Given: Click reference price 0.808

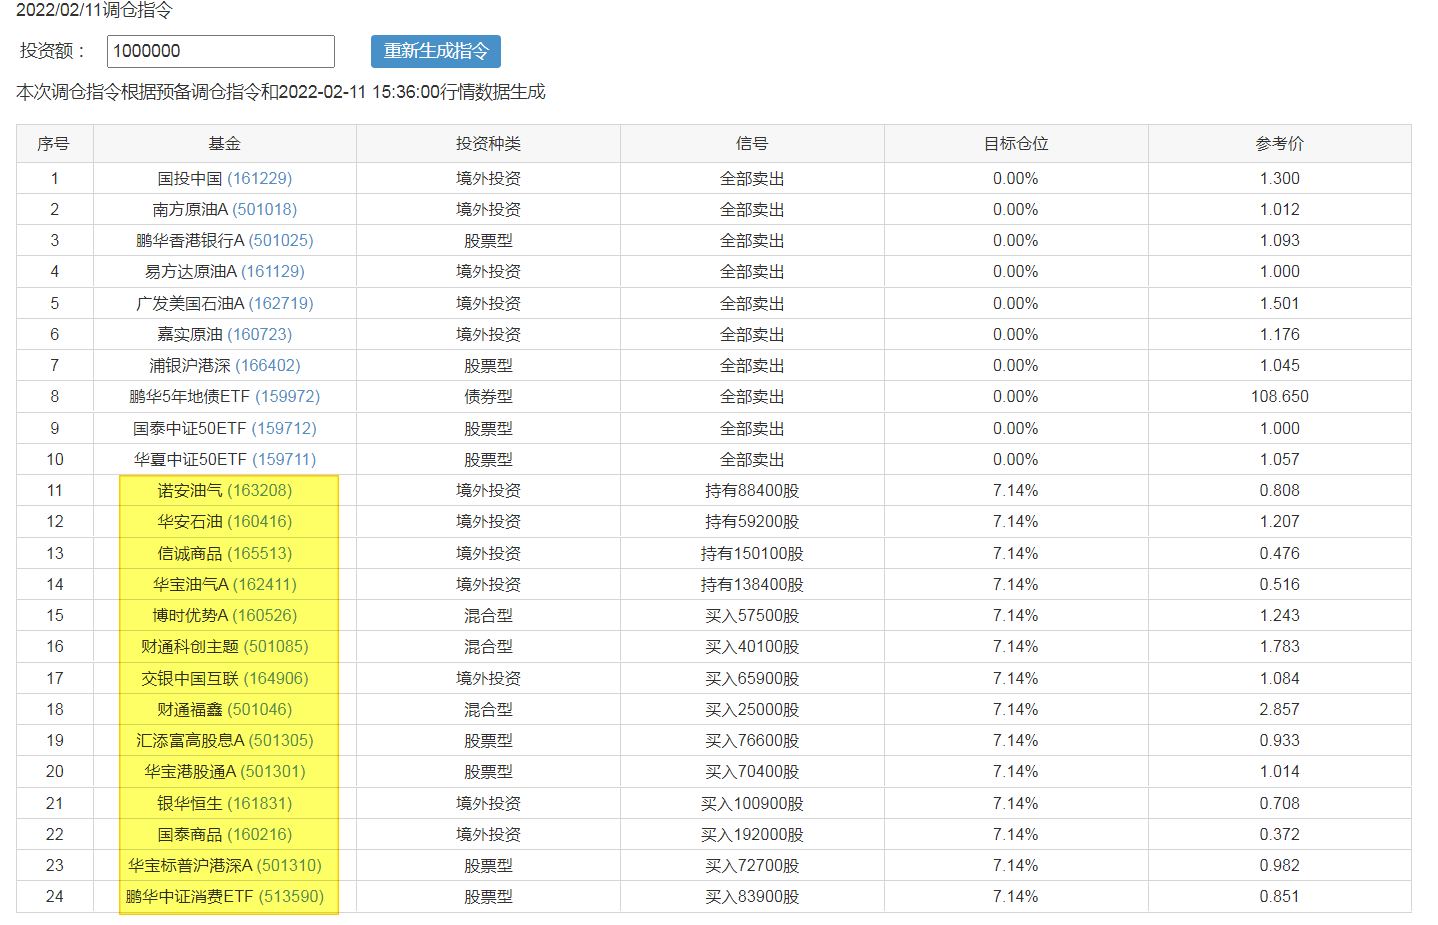Looking at the screenshot, I should point(1280,490).
